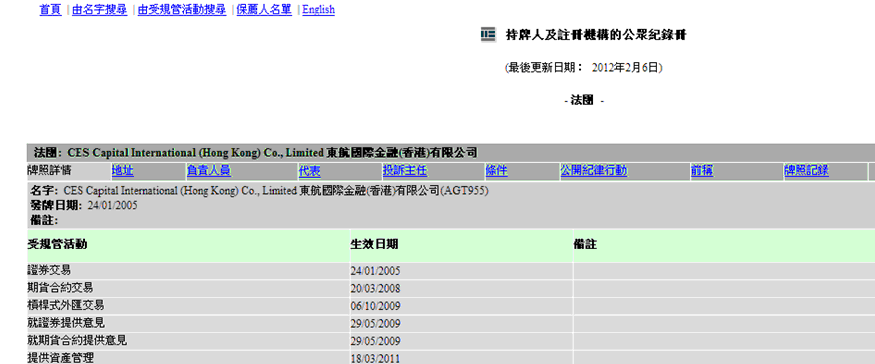Viewport: 875px width, 364px height.
Task: Click the 就證券提供意見 row cell
Action: pos(188,323)
